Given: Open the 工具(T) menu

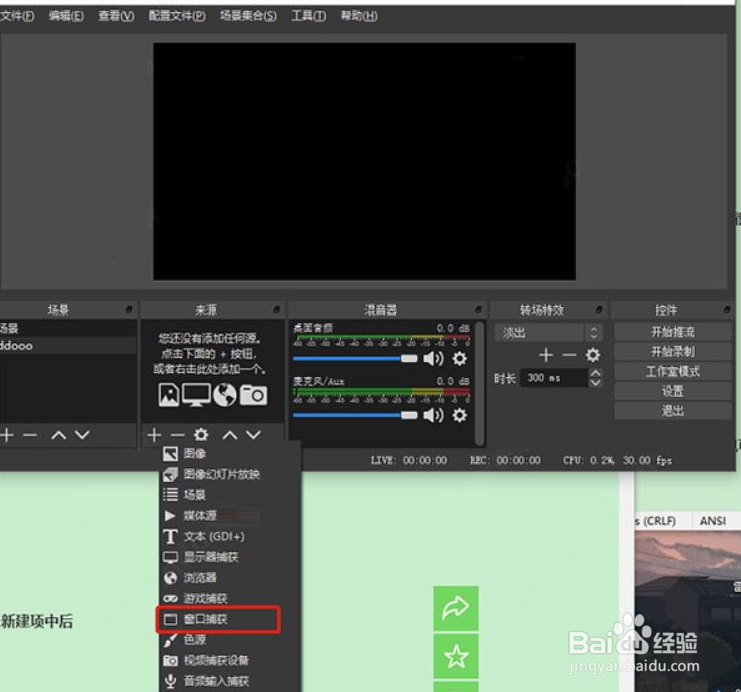Looking at the screenshot, I should coord(308,16).
